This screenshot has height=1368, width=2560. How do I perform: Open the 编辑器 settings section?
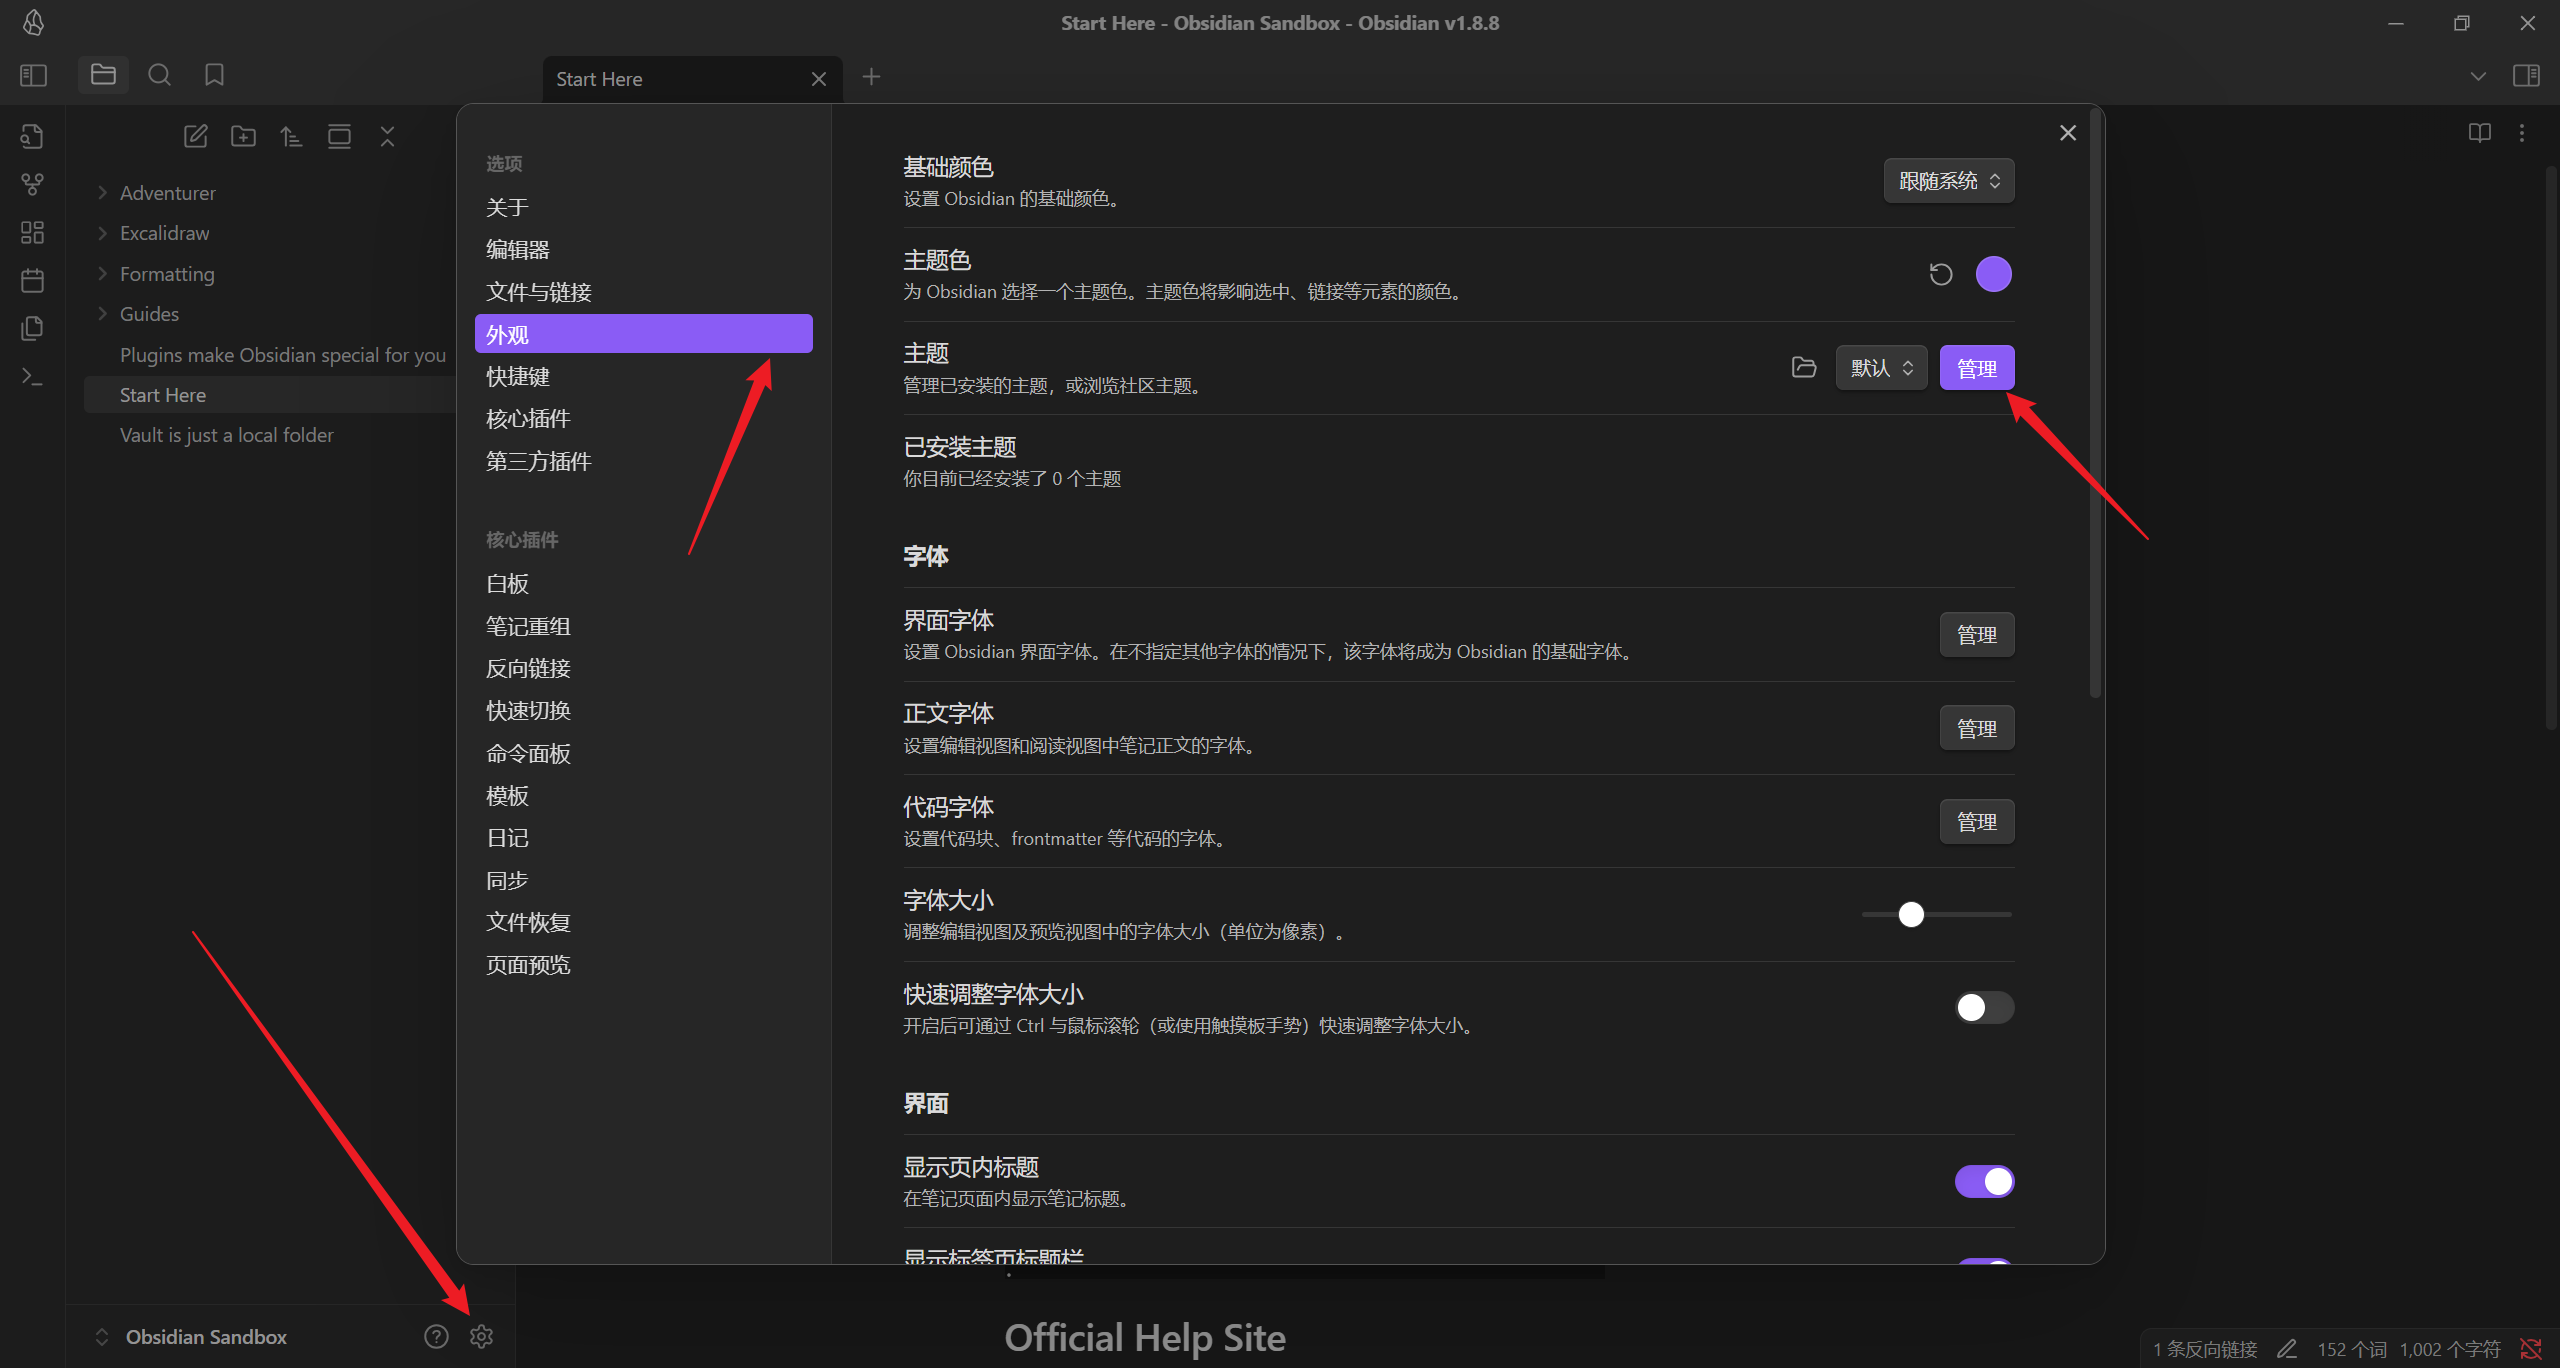643,250
